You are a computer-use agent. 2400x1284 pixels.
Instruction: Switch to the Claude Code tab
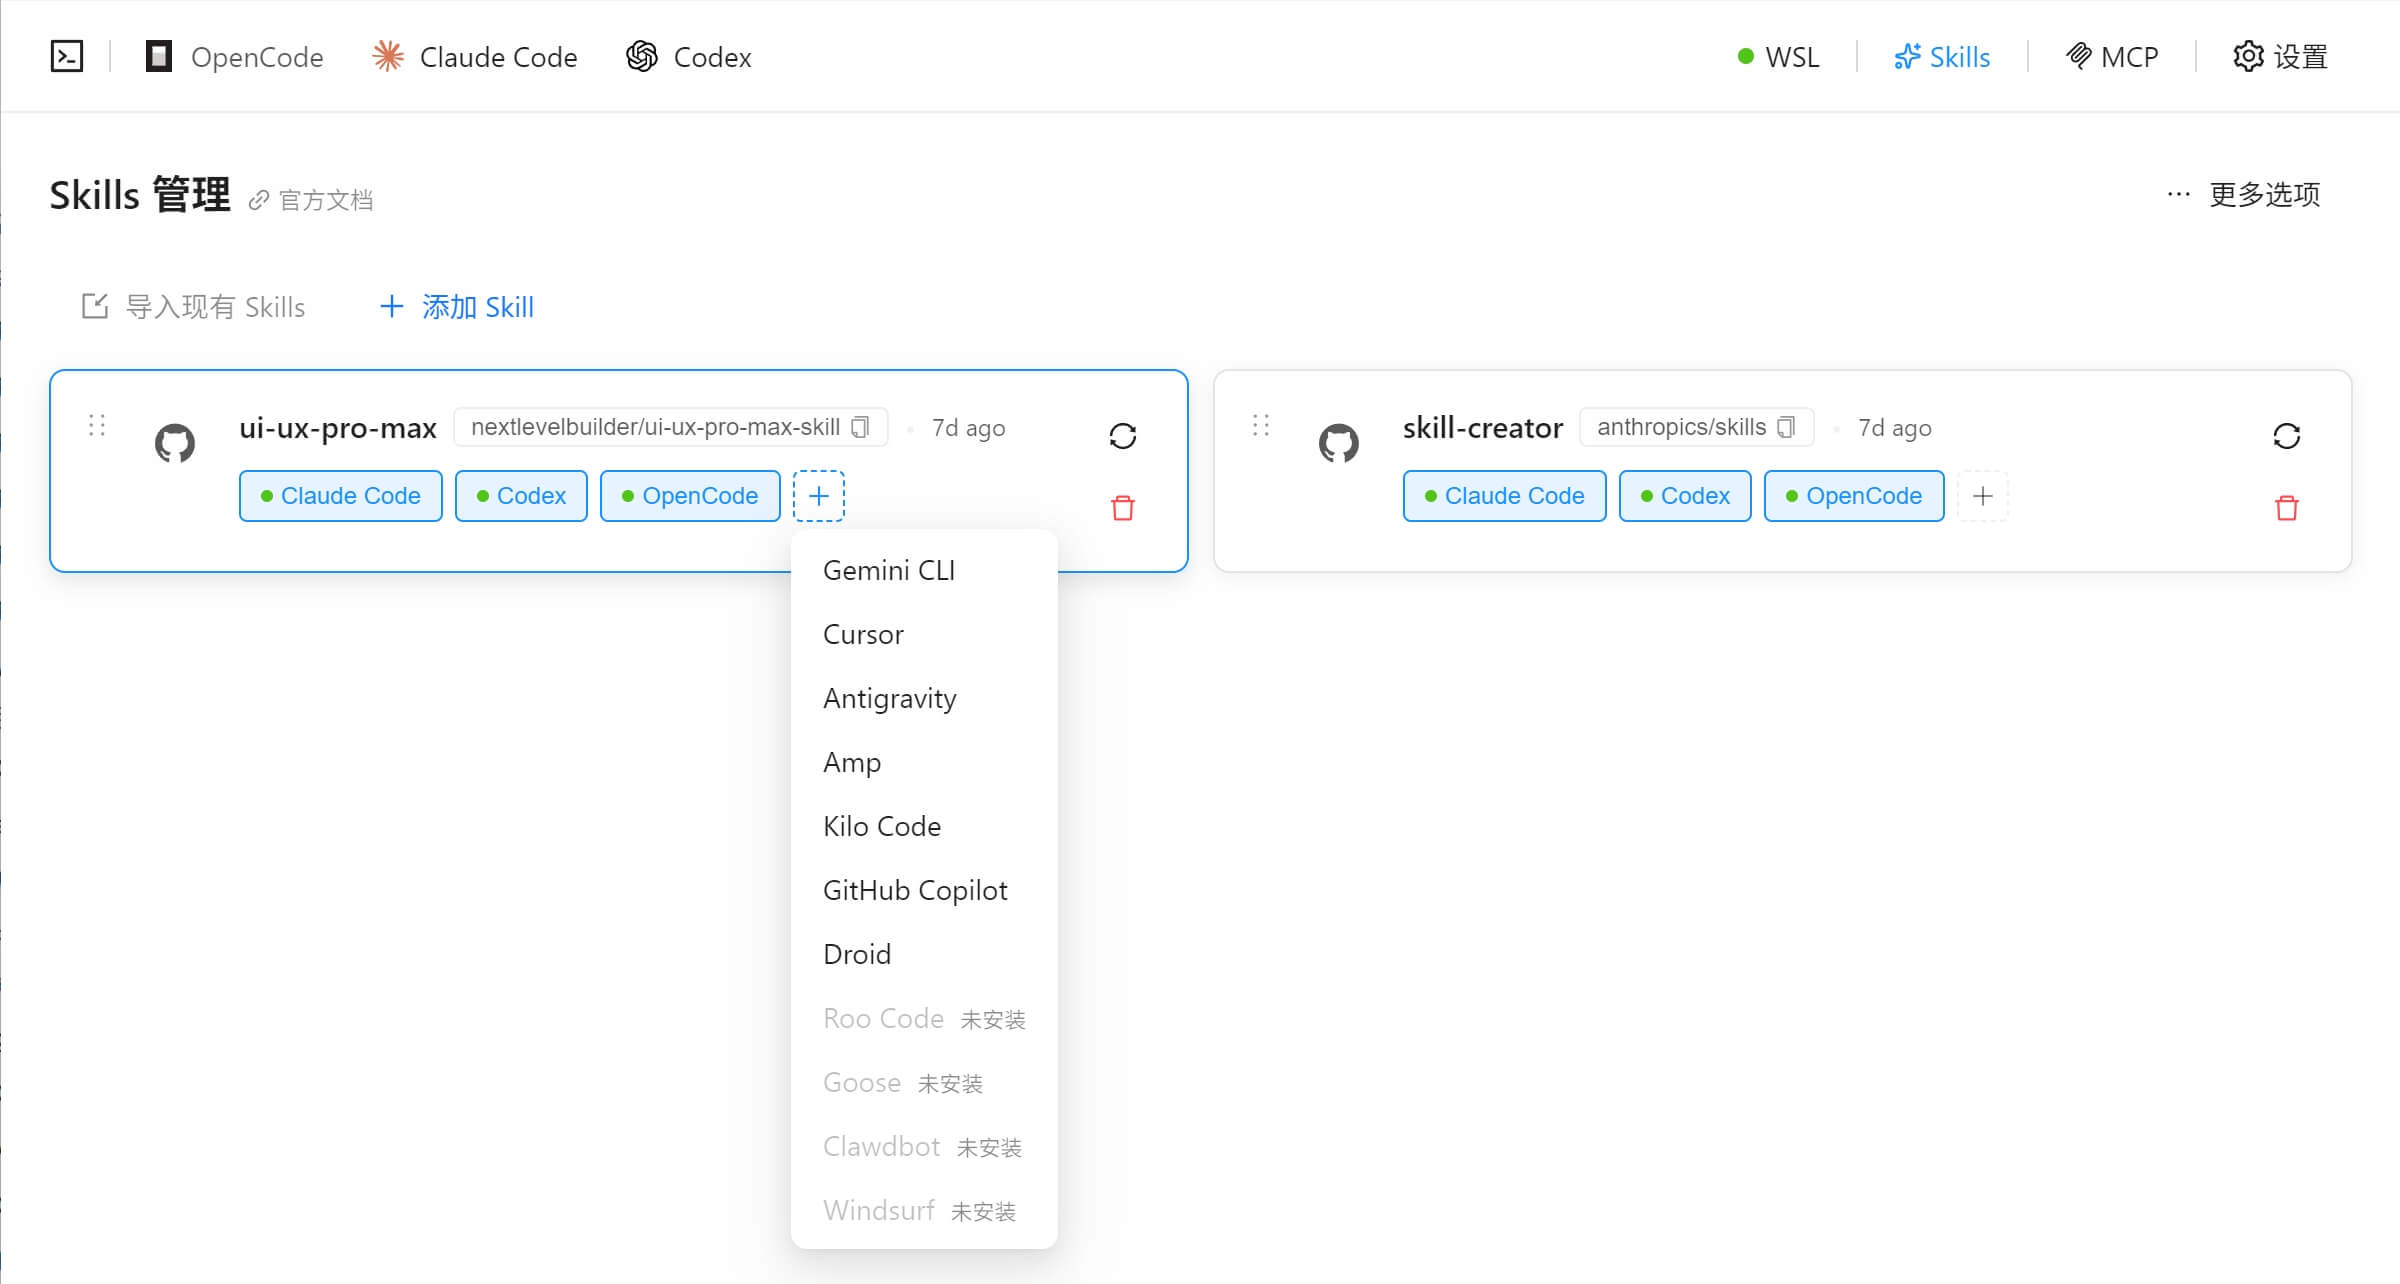point(474,57)
